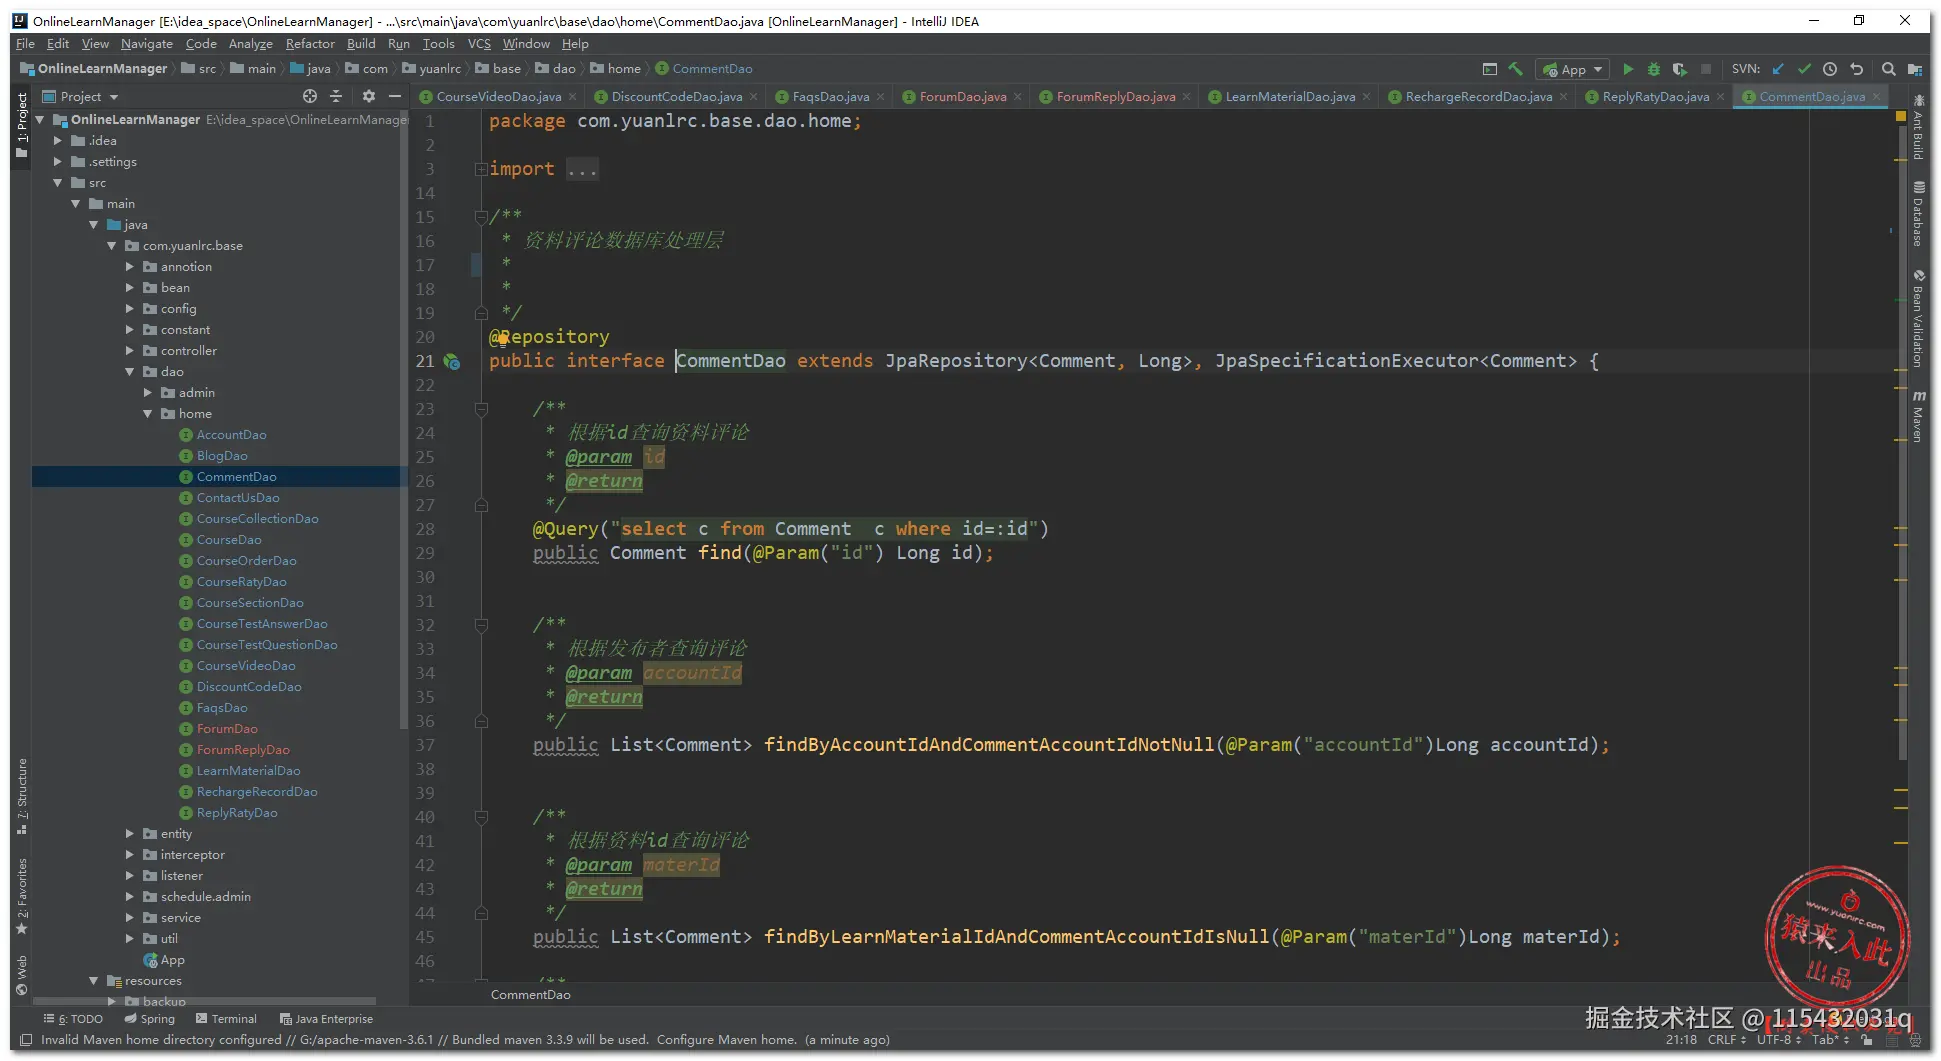Open the Refactor menu
The height and width of the screenshot is (1061, 1941).
(x=310, y=44)
